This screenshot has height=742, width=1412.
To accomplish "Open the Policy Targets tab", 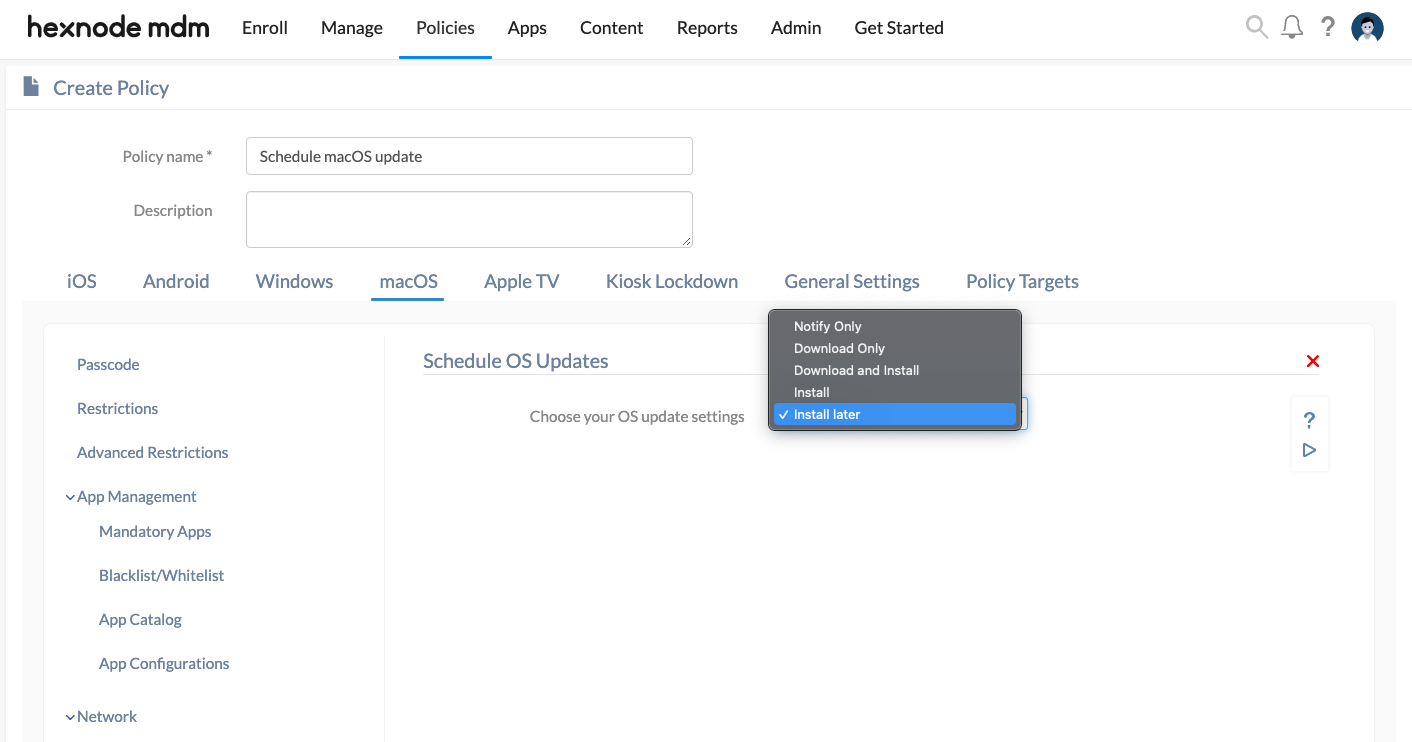I will (1022, 281).
